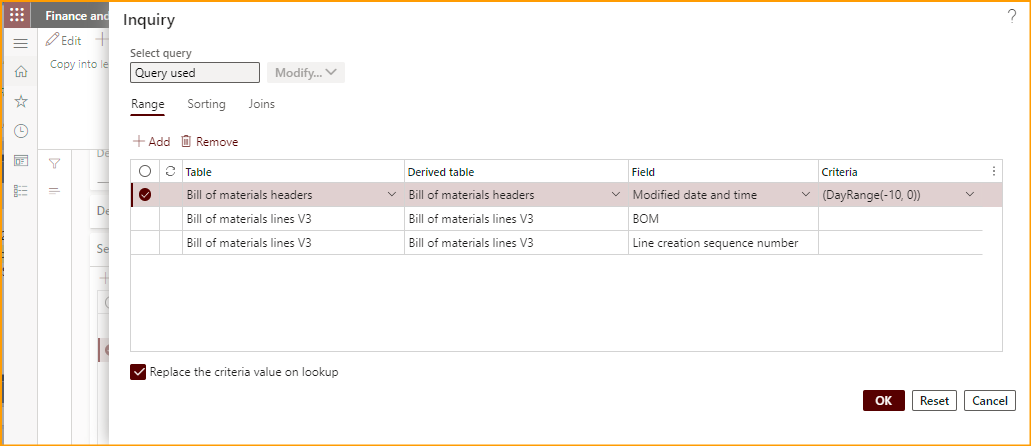This screenshot has width=1031, height=446.
Task: Click the Reset button
Action: pos(934,401)
